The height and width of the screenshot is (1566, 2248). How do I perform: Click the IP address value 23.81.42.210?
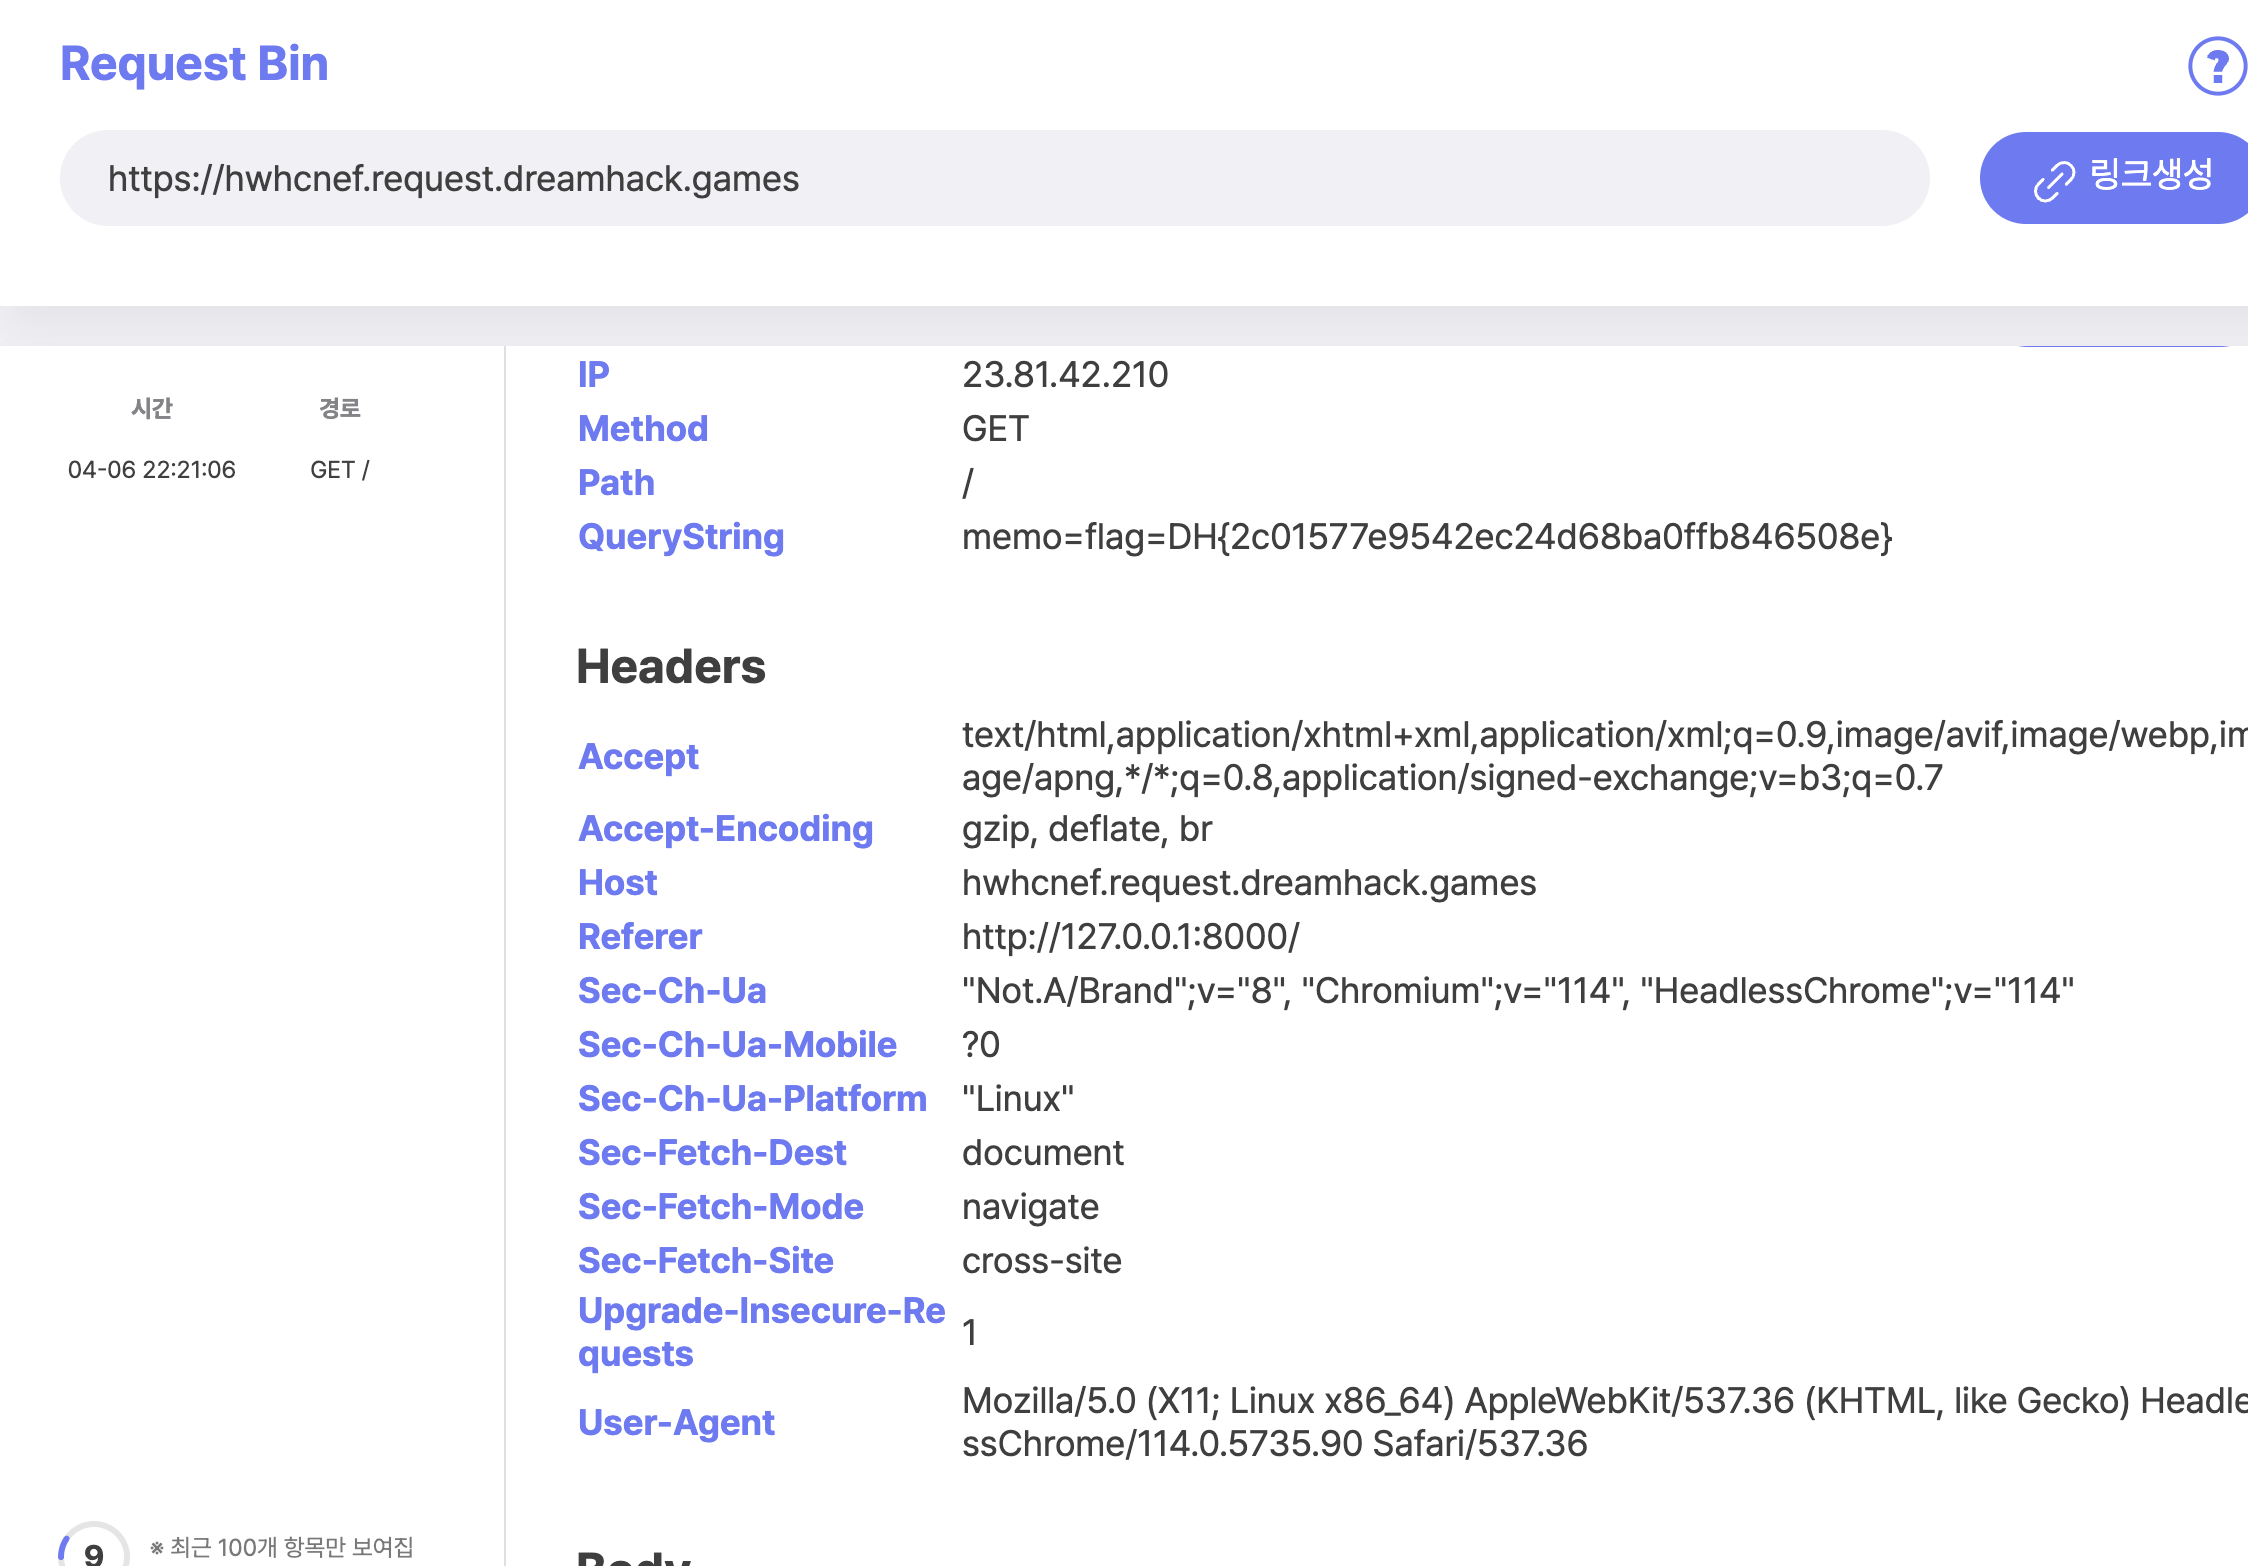[x=1064, y=375]
